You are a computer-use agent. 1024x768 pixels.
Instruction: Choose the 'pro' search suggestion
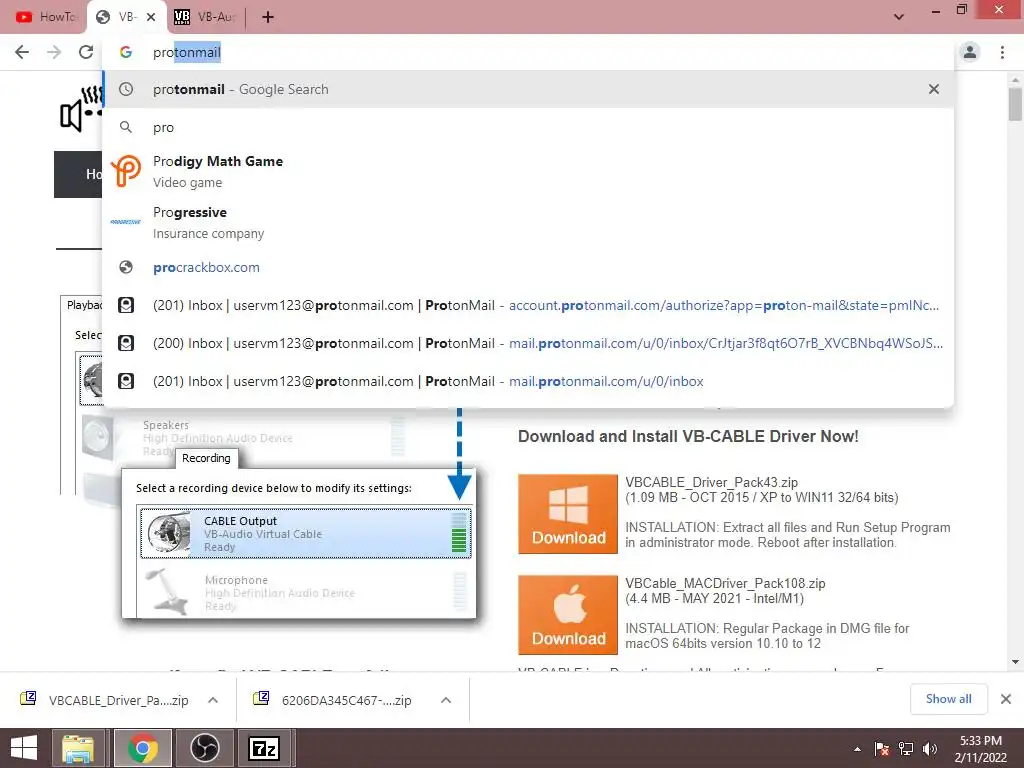(x=528, y=127)
